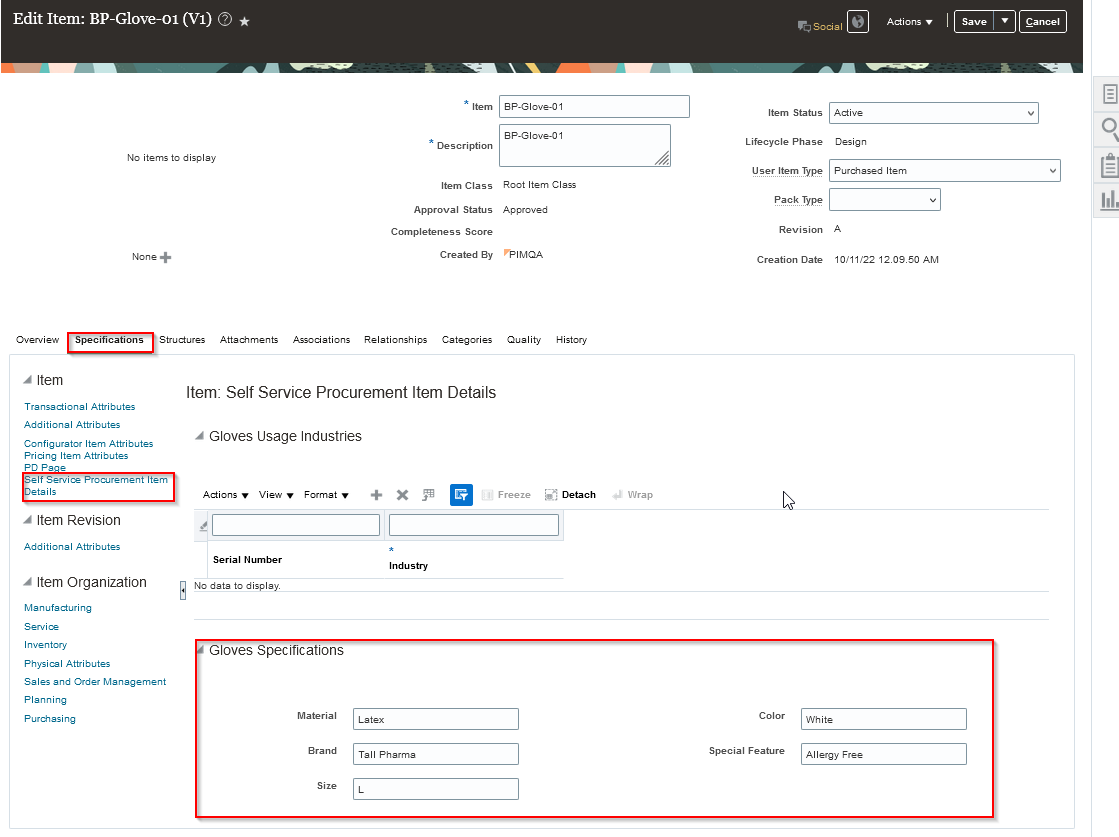Open the Actions menu in header
Image resolution: width=1119 pixels, height=837 pixels.
909,21
